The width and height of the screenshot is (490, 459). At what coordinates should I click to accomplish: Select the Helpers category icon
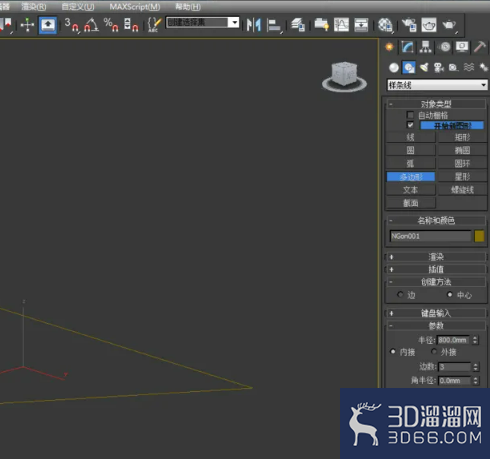point(453,68)
